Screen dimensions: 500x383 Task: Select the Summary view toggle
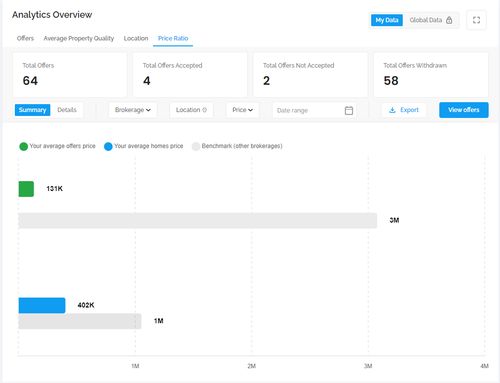coord(32,110)
